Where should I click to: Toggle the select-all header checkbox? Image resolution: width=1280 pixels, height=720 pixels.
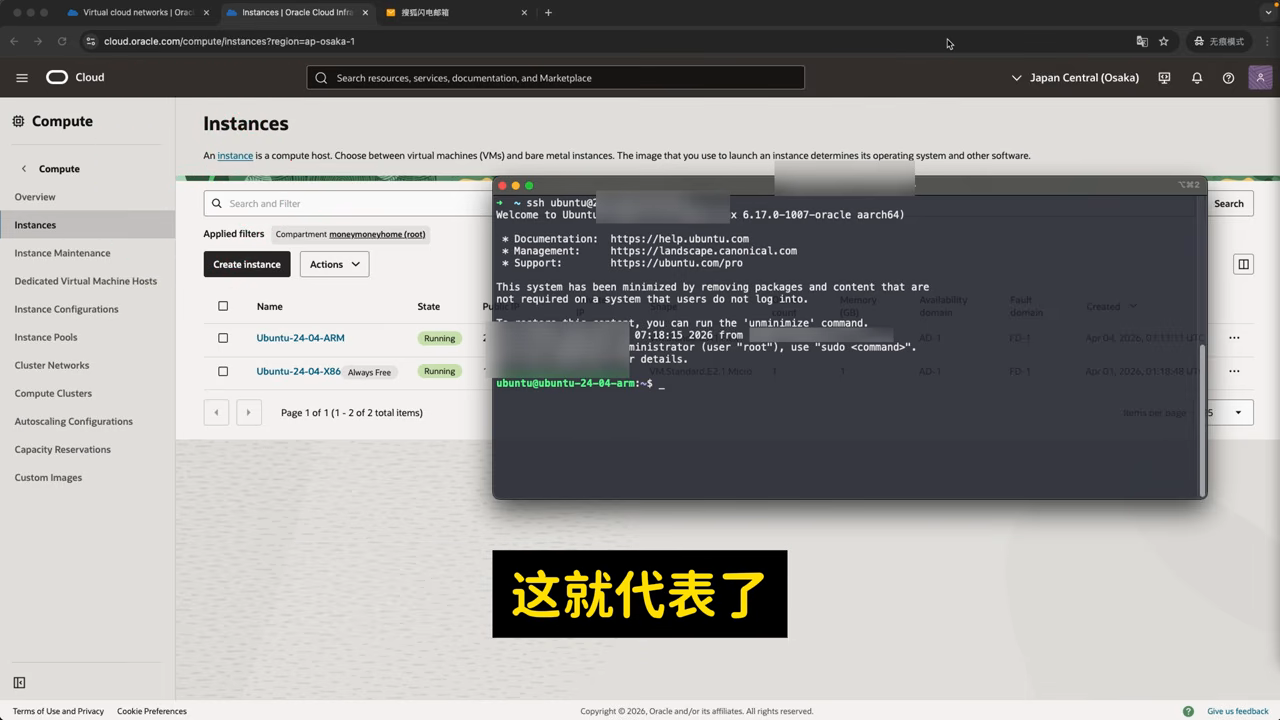point(223,306)
